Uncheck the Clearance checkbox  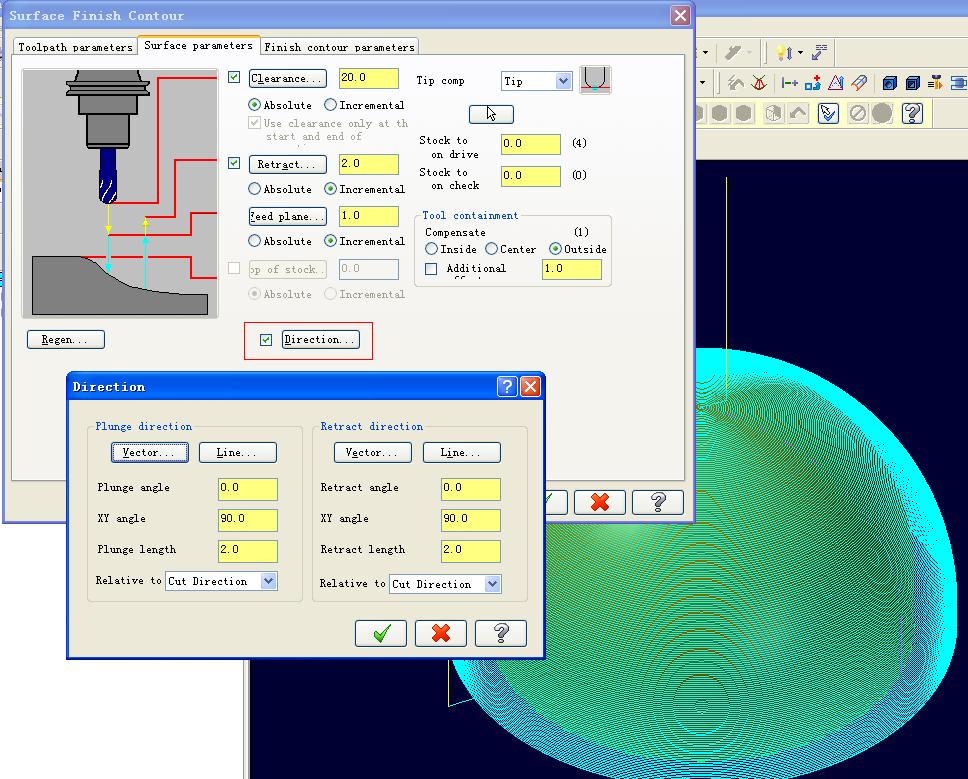click(x=234, y=77)
